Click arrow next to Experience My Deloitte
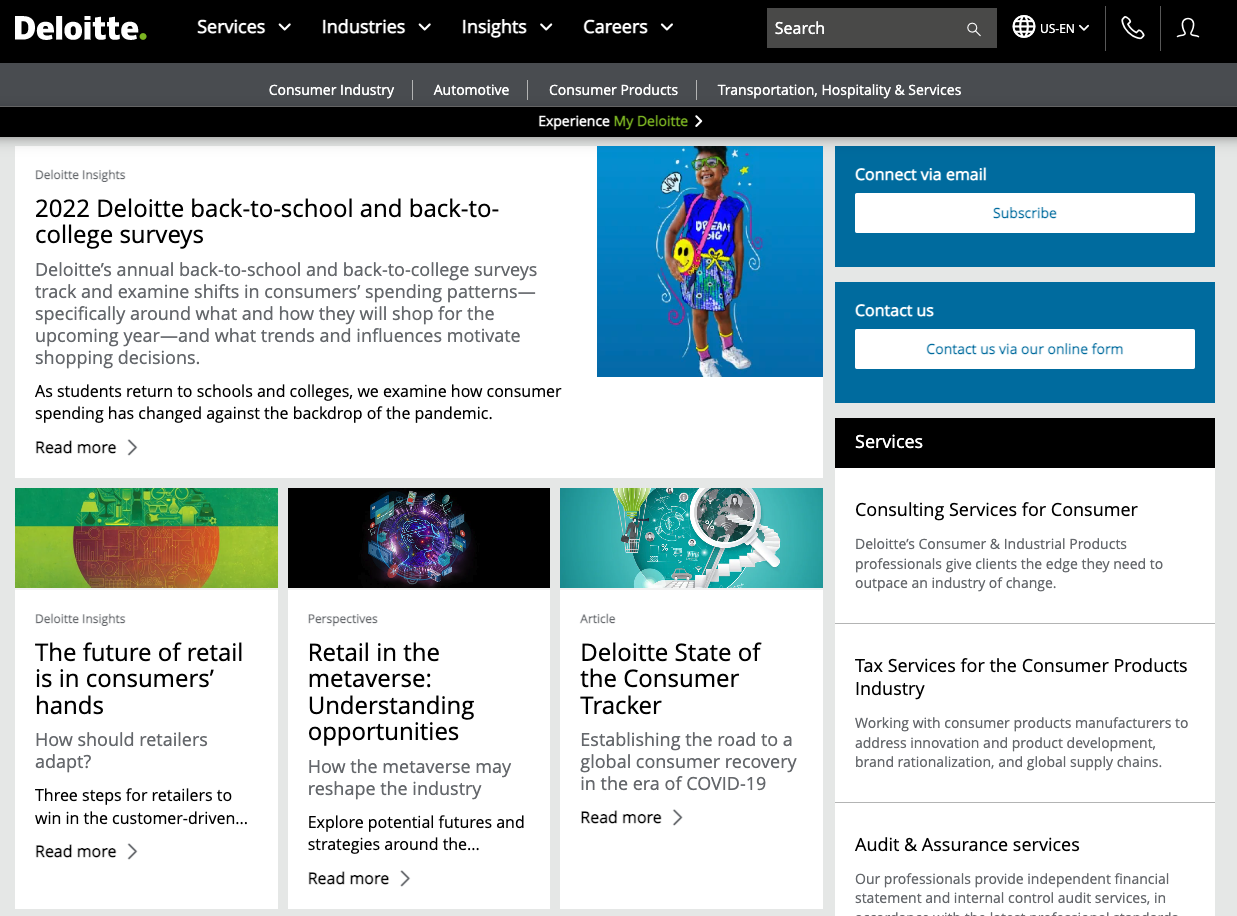 tap(699, 121)
